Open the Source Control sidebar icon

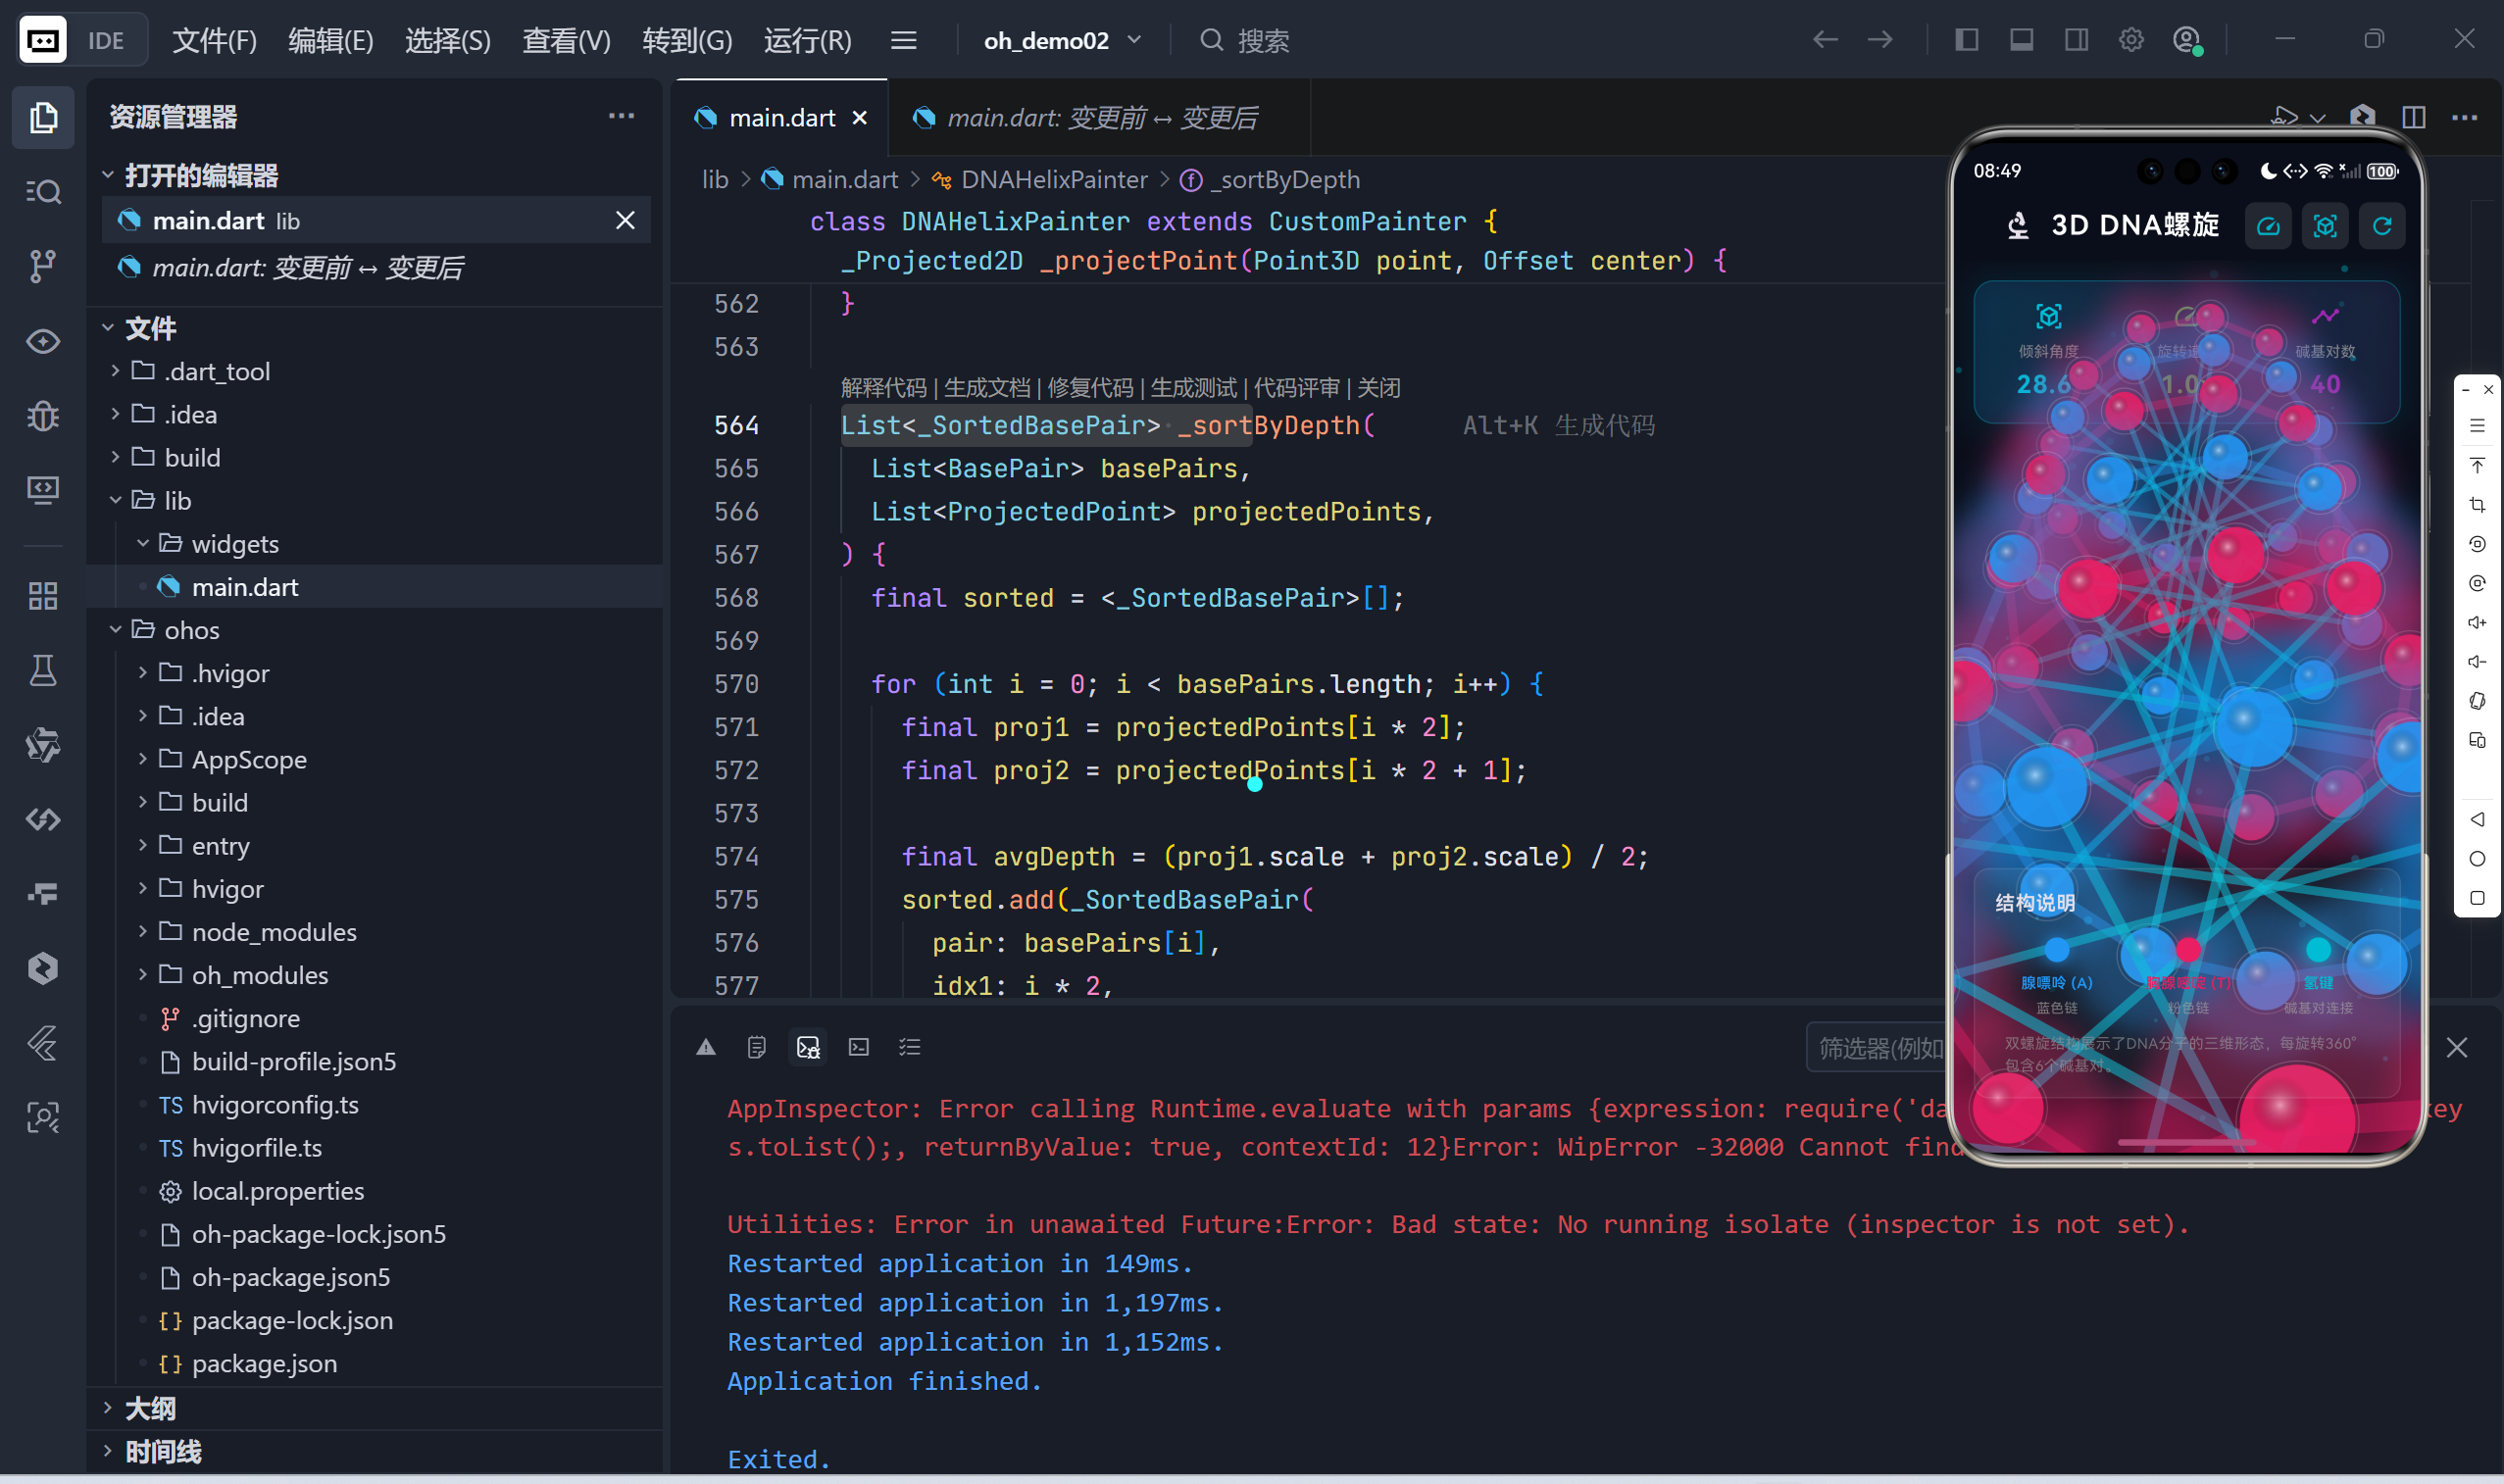[42, 266]
